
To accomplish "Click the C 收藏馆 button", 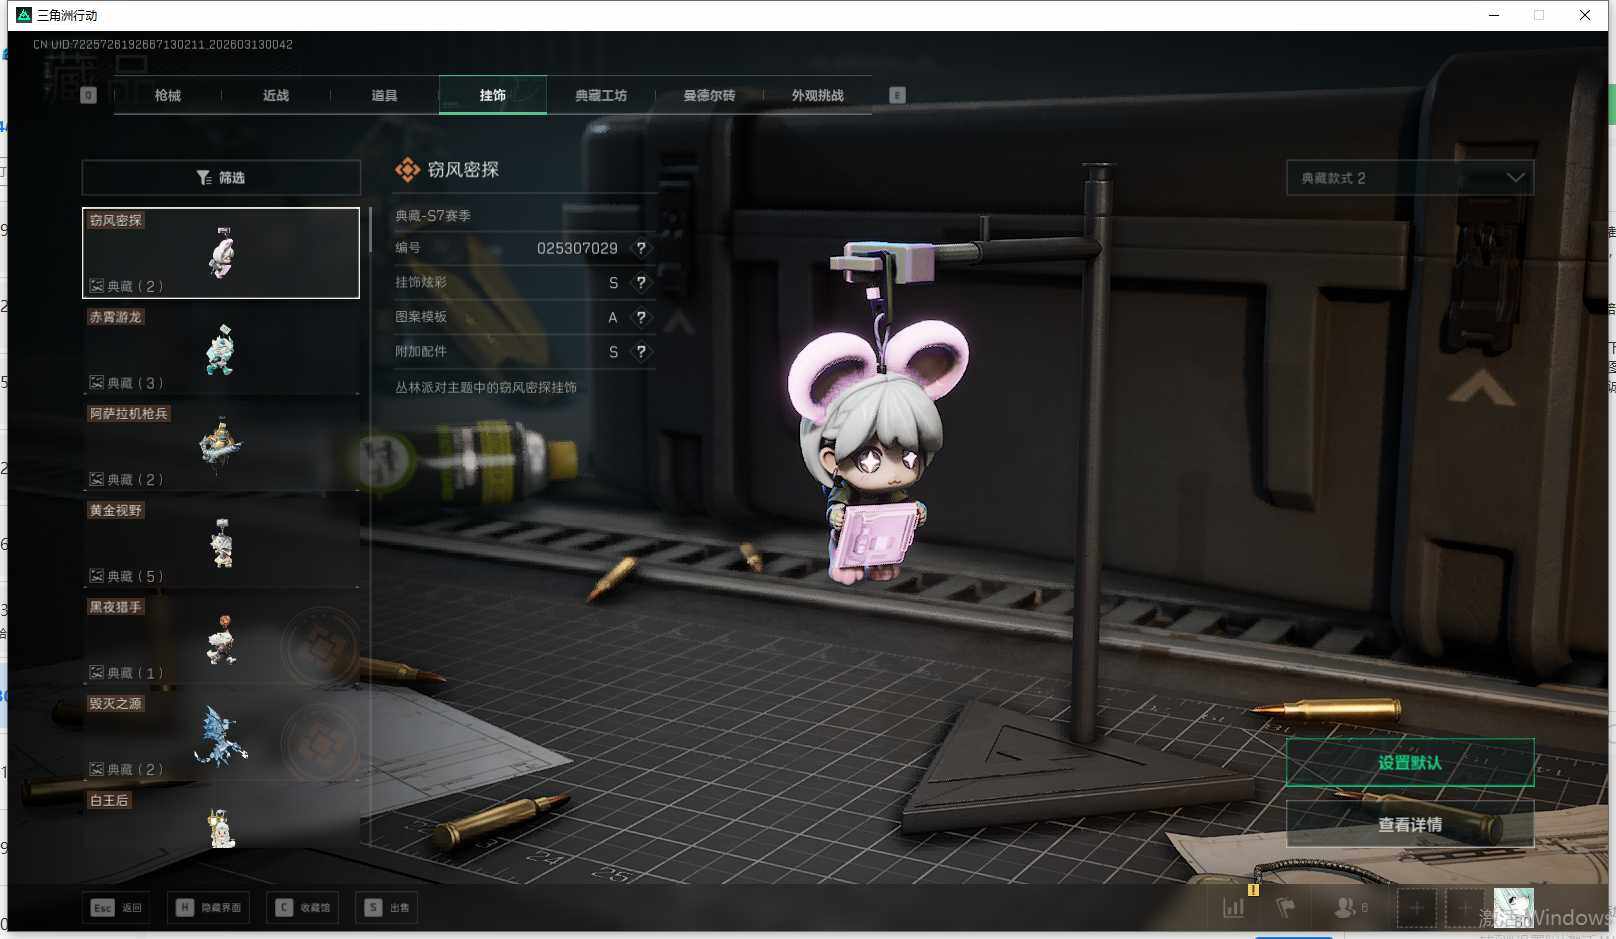I will coord(303,908).
